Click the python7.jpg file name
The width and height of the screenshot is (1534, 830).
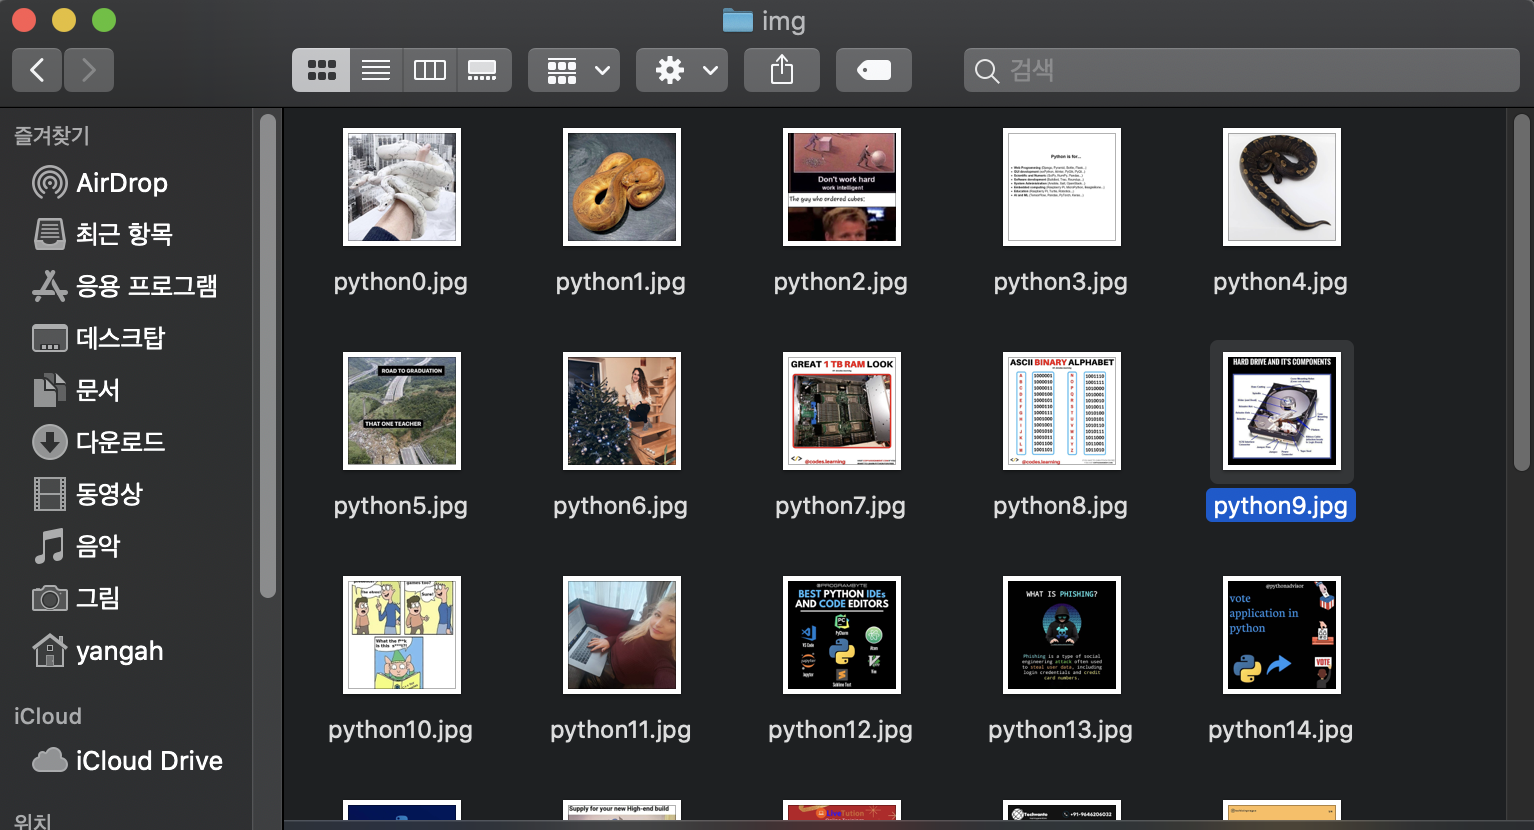[x=841, y=506]
